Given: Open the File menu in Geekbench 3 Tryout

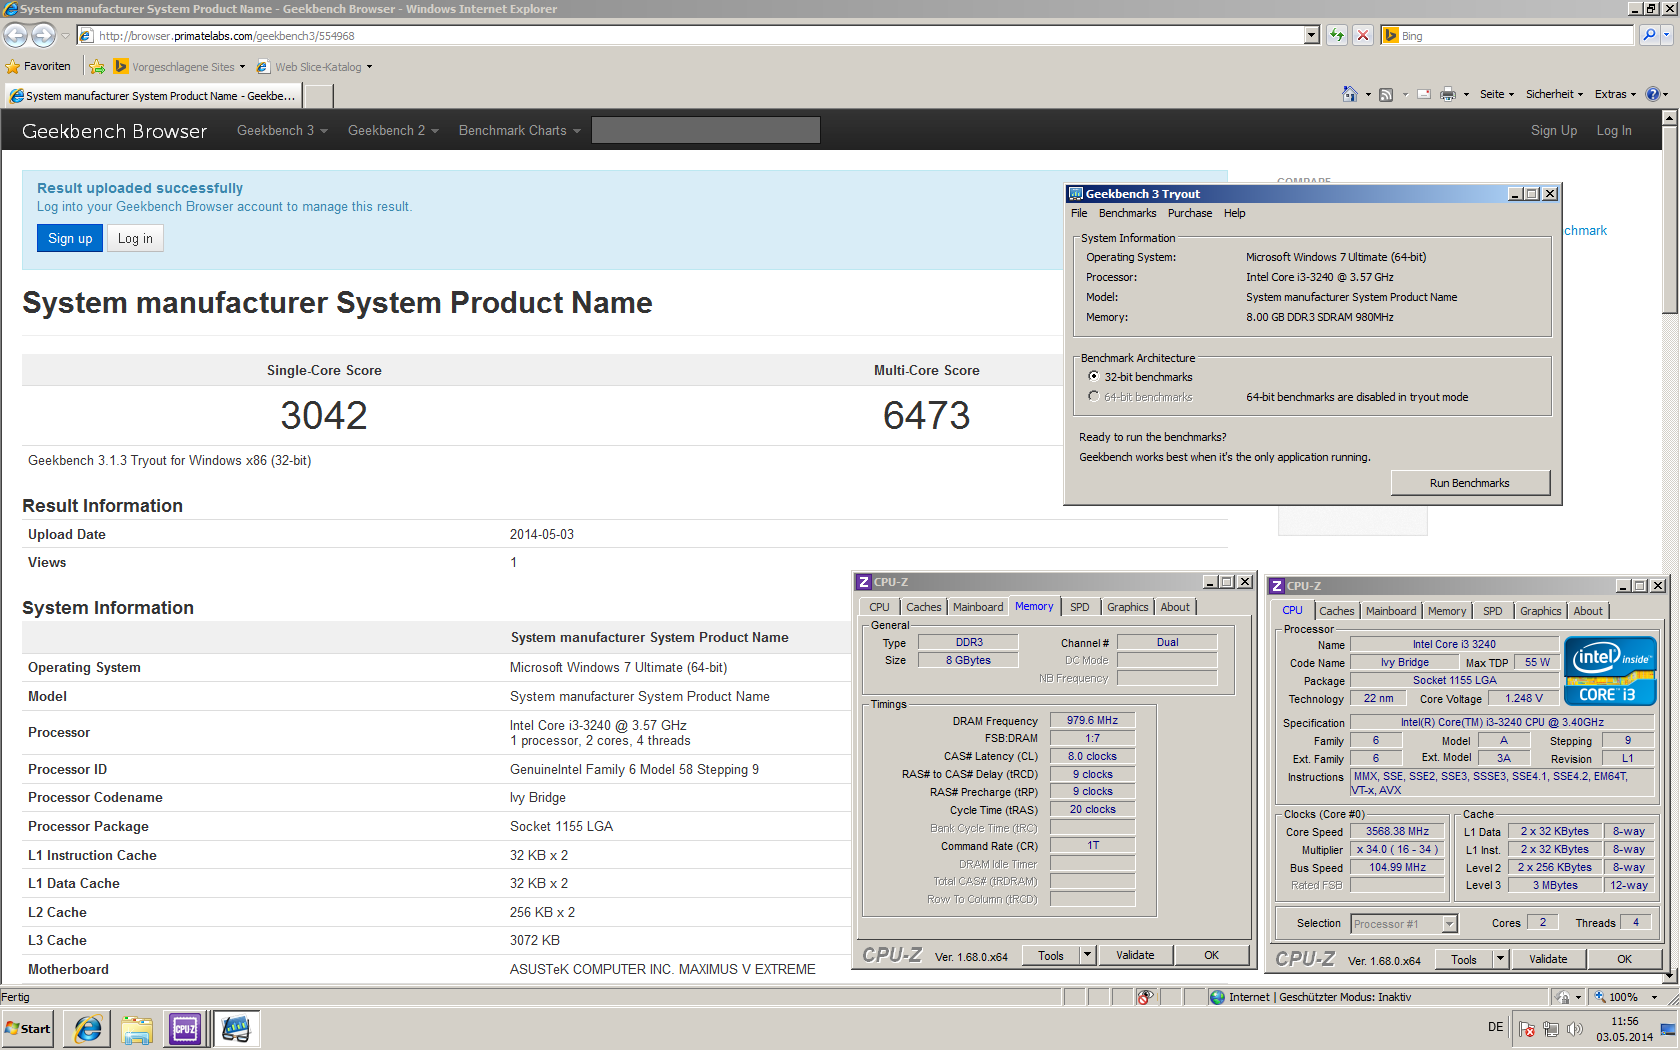Looking at the screenshot, I should 1079,213.
